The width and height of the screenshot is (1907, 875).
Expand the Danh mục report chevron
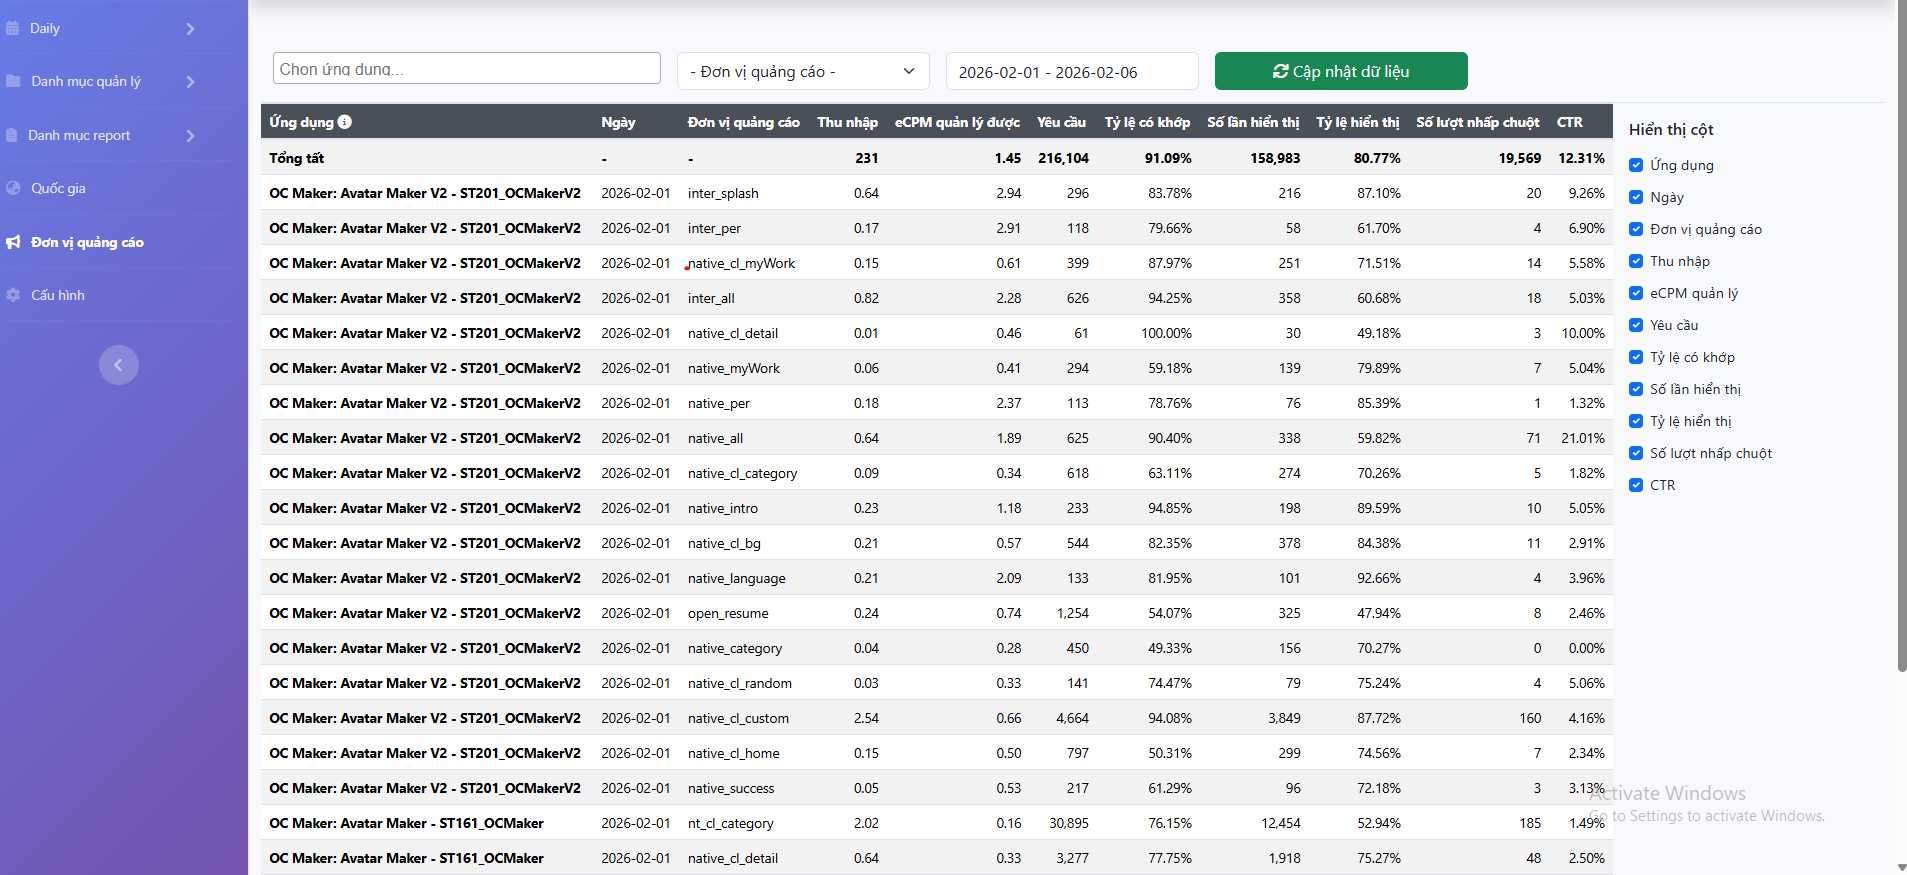[190, 135]
